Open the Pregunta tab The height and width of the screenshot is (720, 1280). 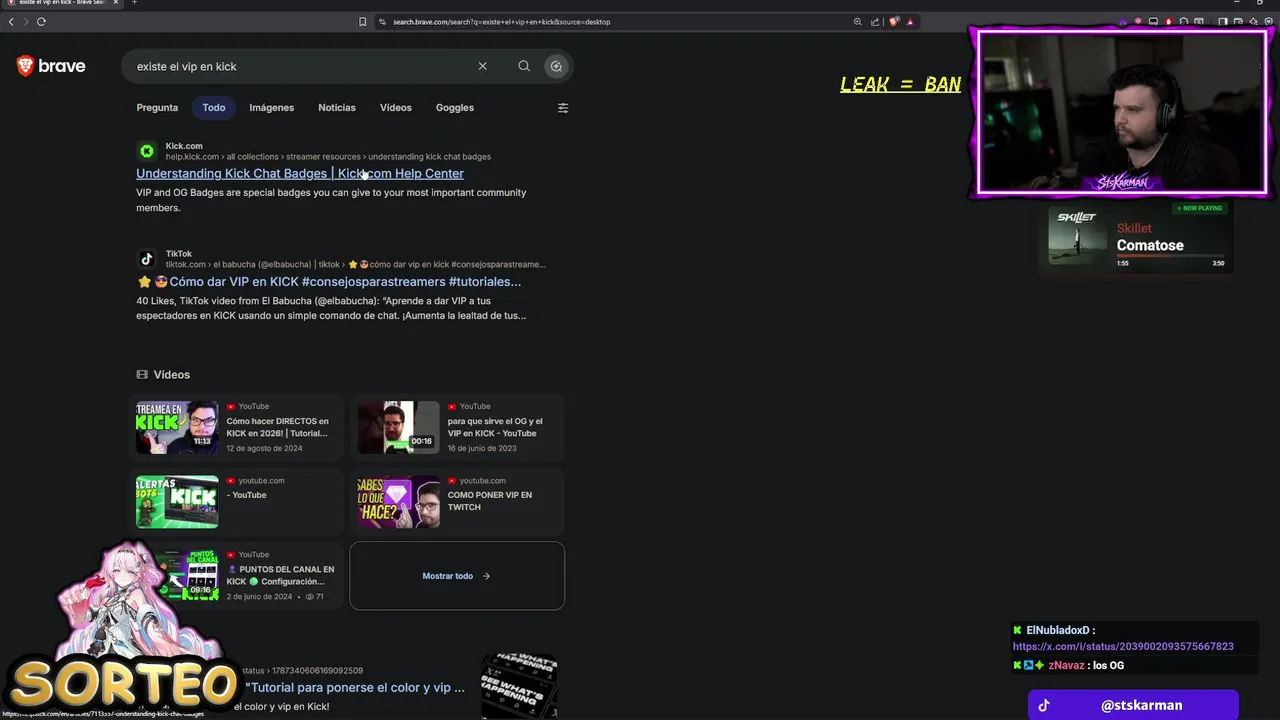pos(157,107)
